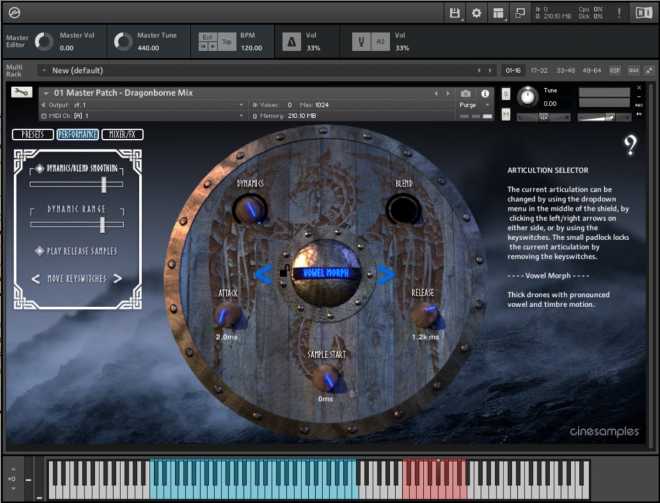Toggle rack header size icon
660x503 pixels.
[649, 70]
